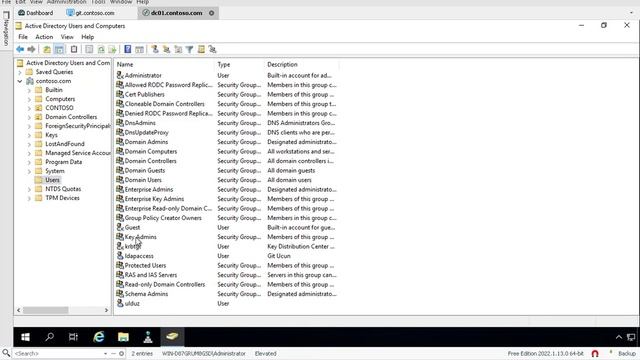Expand the Saved Queries node
Screen dimensions: 640x360
(20, 72)
